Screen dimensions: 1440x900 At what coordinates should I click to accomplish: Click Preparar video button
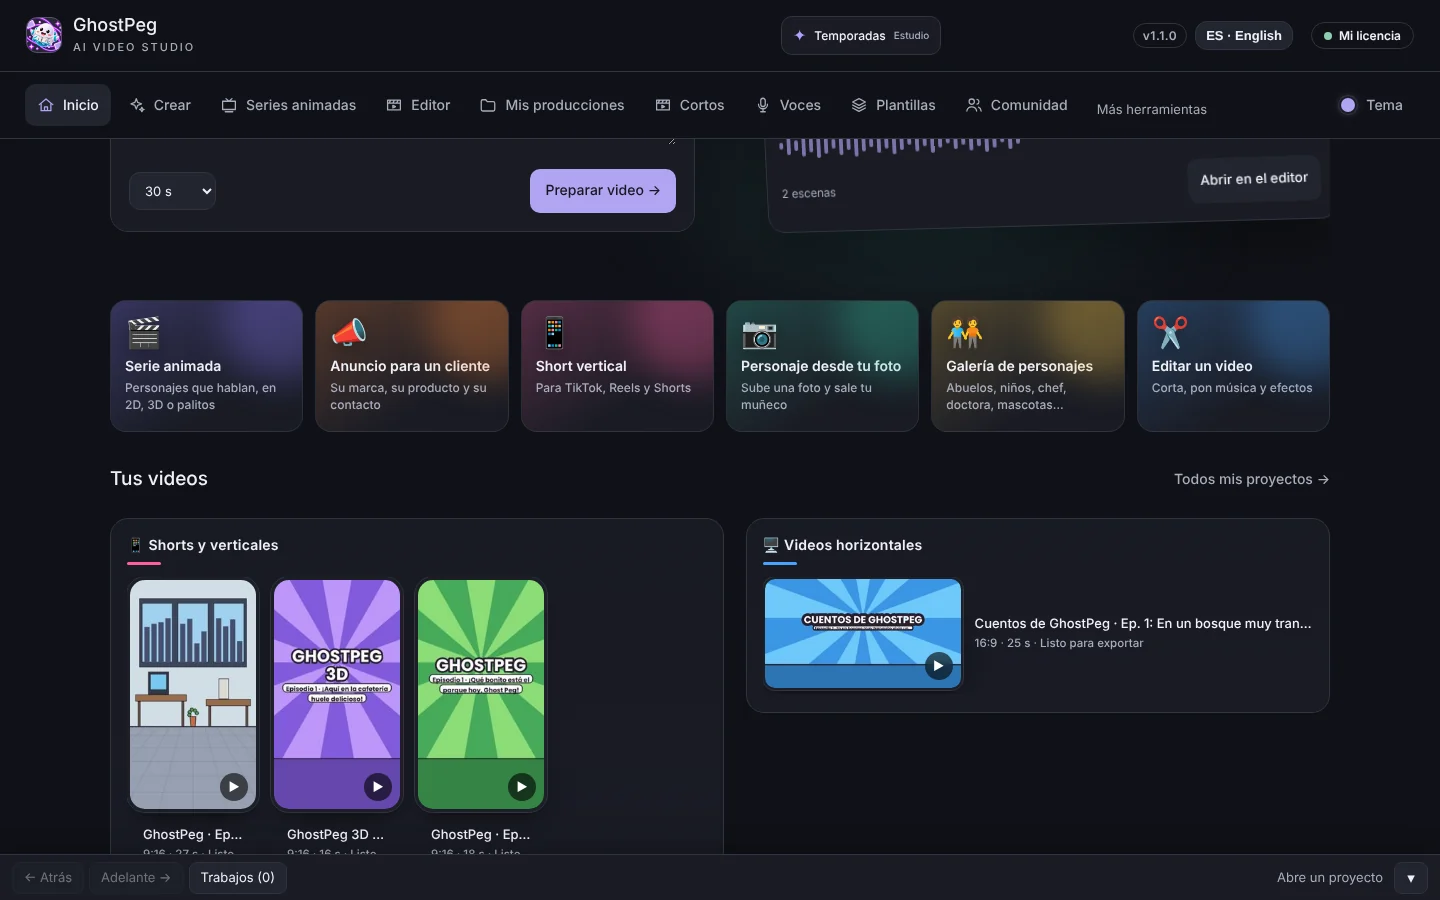coord(602,190)
